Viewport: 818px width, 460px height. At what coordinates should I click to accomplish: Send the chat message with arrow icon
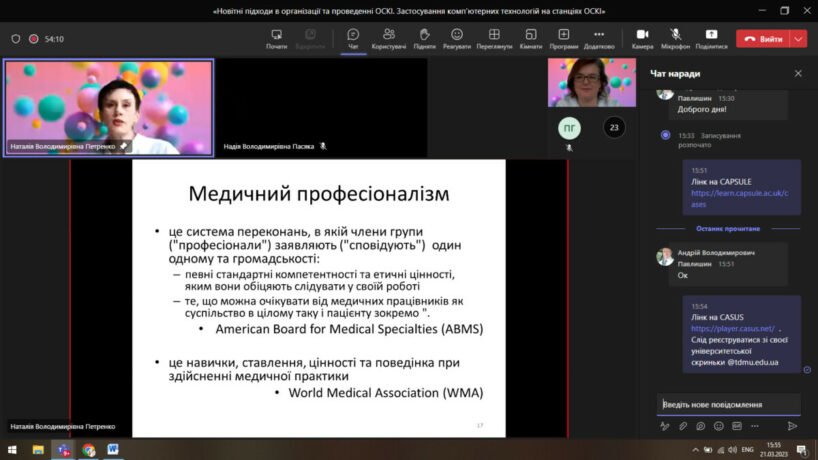point(792,425)
